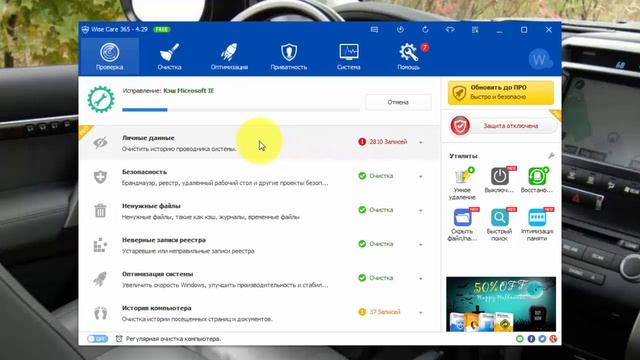Click the user avatar W icon
Viewport: 640px width, 360px height.
coord(540,60)
